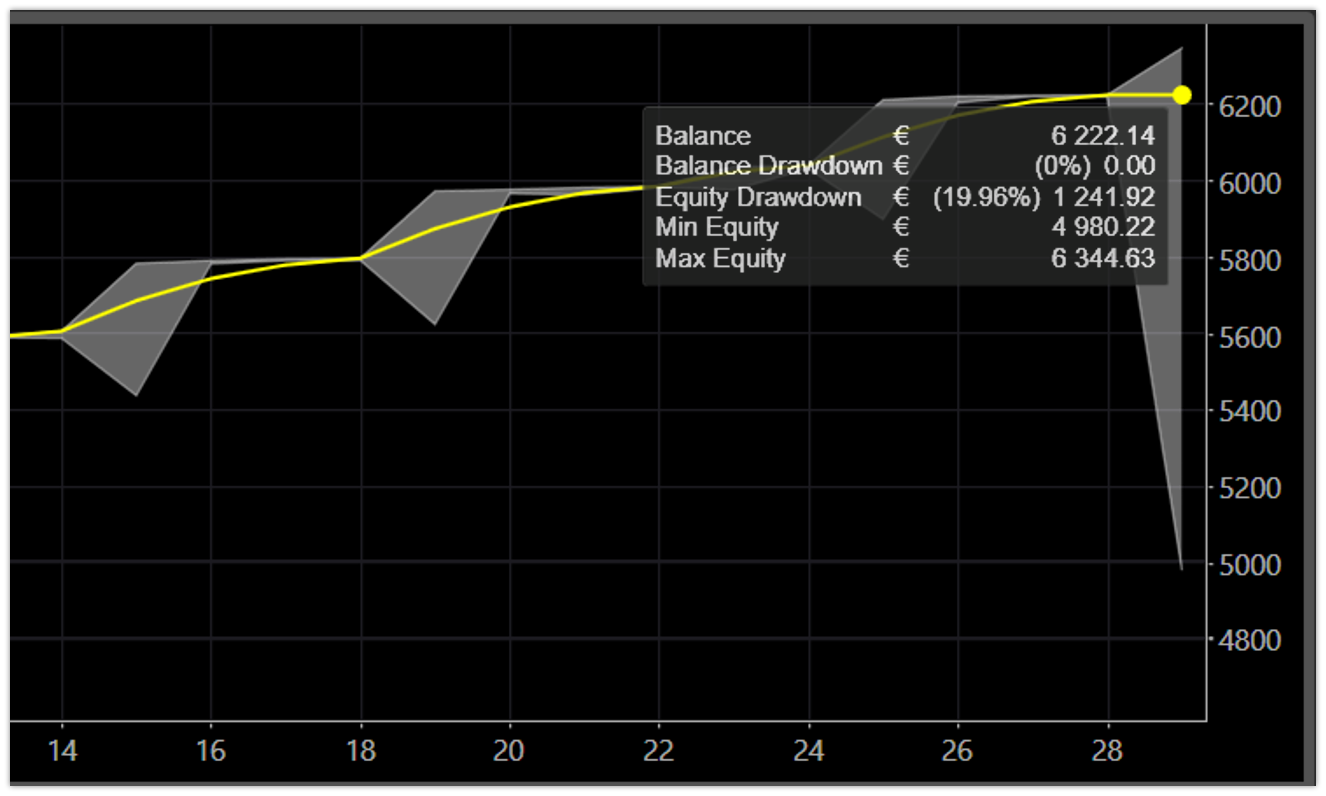Click the 20 label on horizontal axis
The width and height of the screenshot is (1326, 796).
[x=509, y=751]
